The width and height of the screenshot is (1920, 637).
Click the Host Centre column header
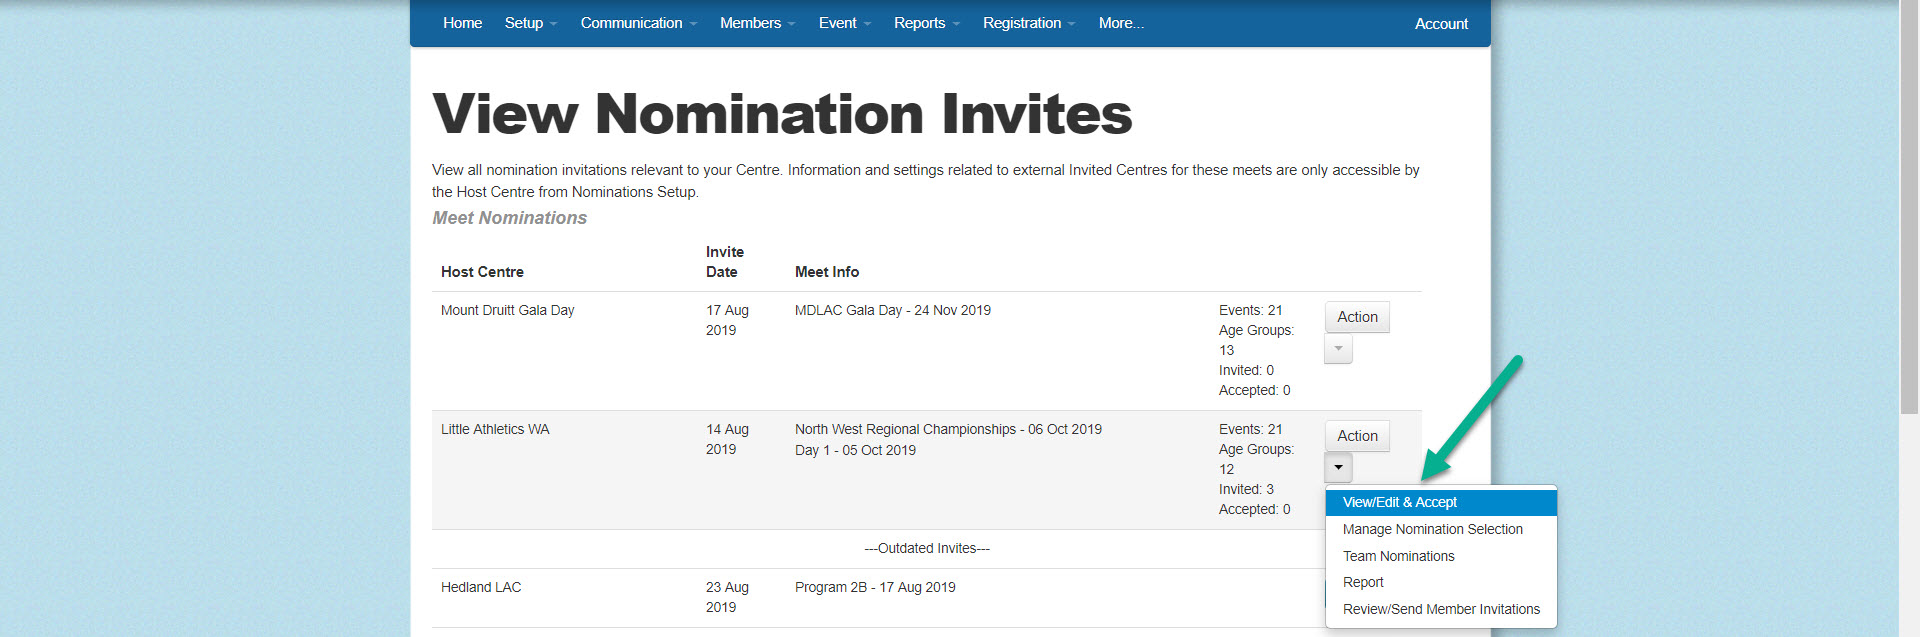[482, 272]
